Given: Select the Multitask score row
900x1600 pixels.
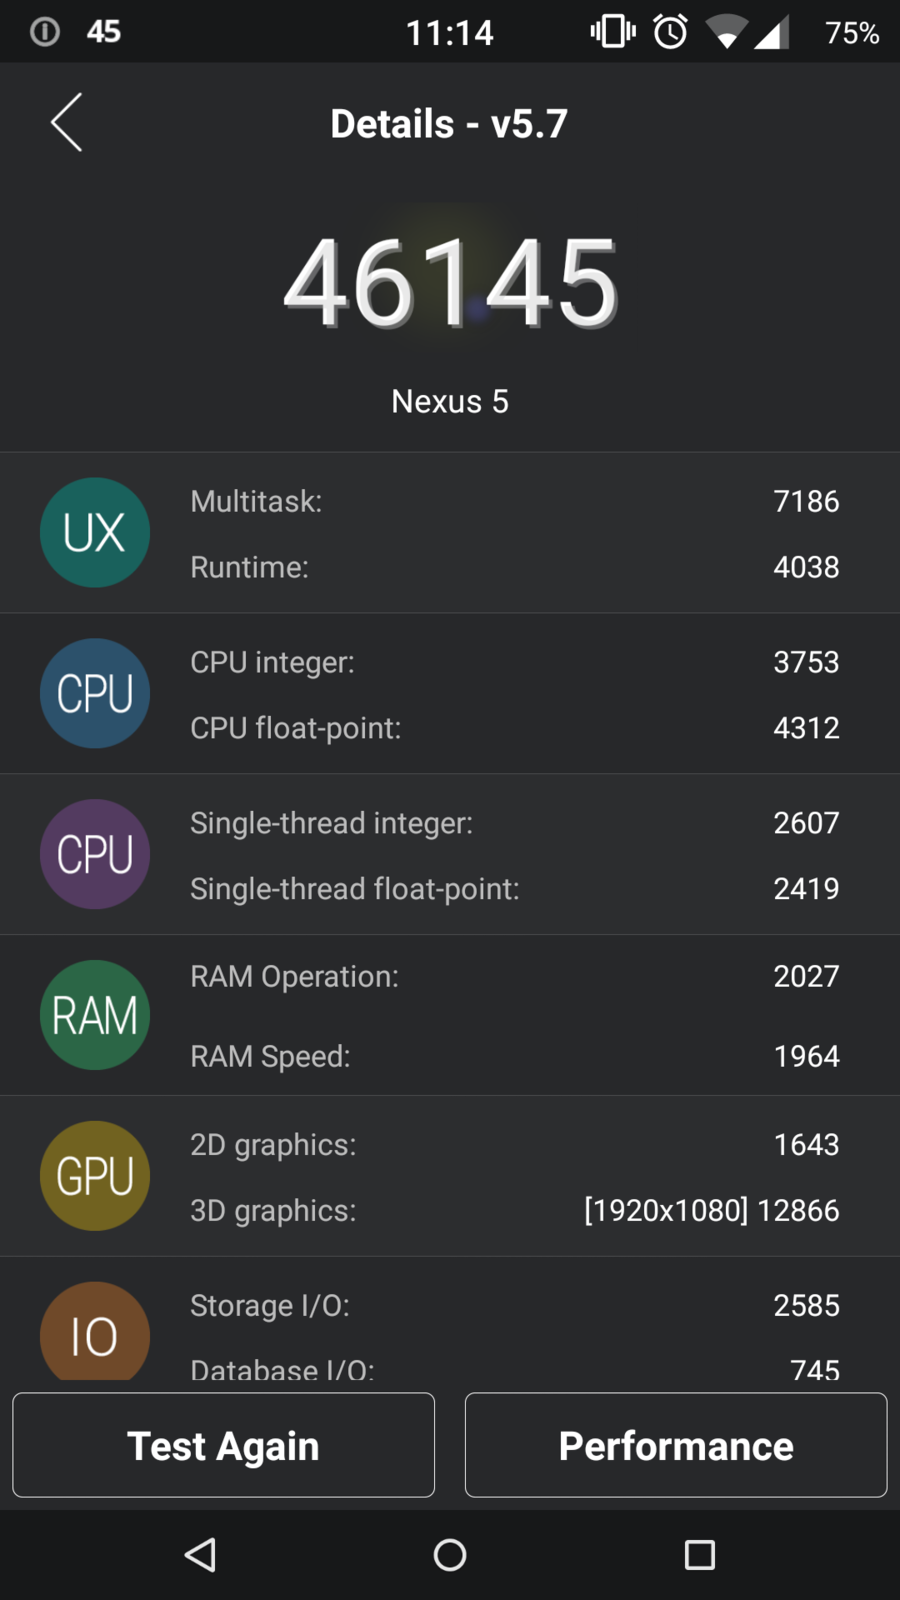Looking at the screenshot, I should pos(514,501).
